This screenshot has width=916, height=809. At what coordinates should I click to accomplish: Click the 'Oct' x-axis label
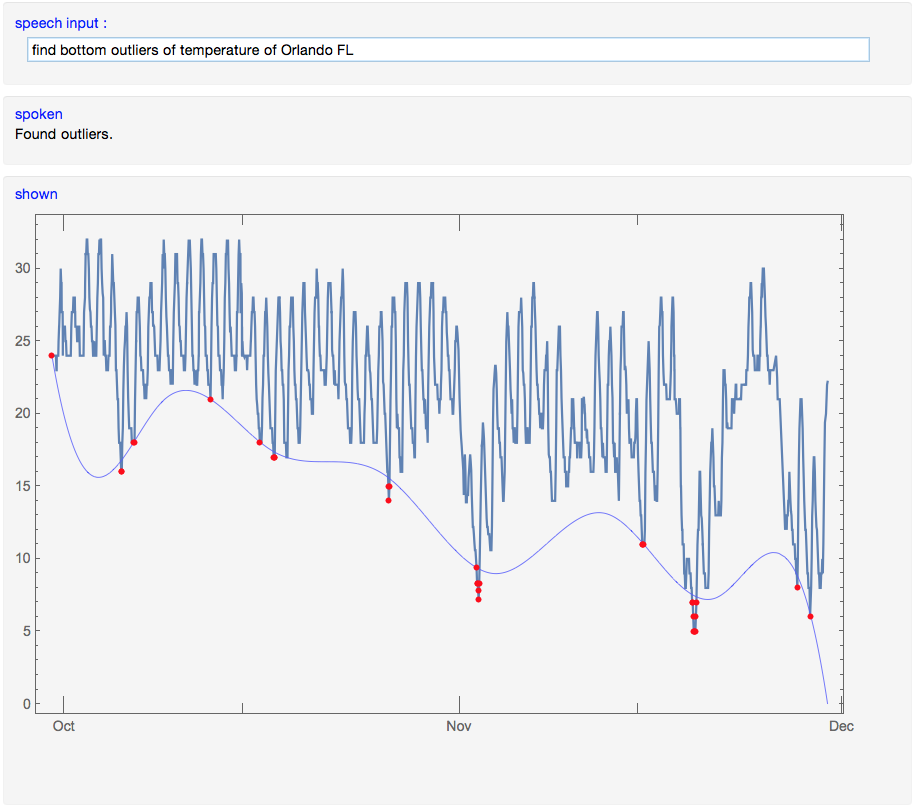[x=64, y=726]
